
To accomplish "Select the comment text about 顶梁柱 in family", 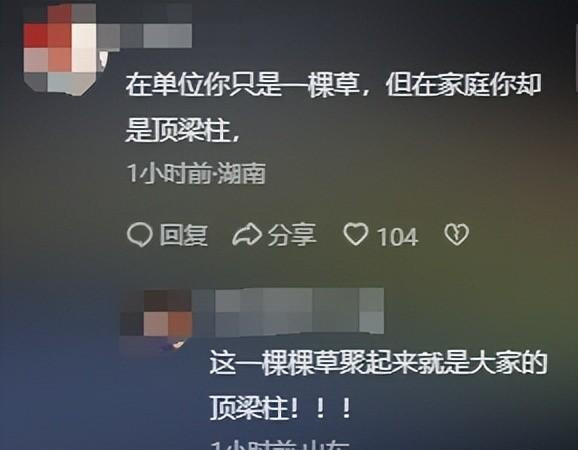I will pyautogui.click(x=333, y=108).
